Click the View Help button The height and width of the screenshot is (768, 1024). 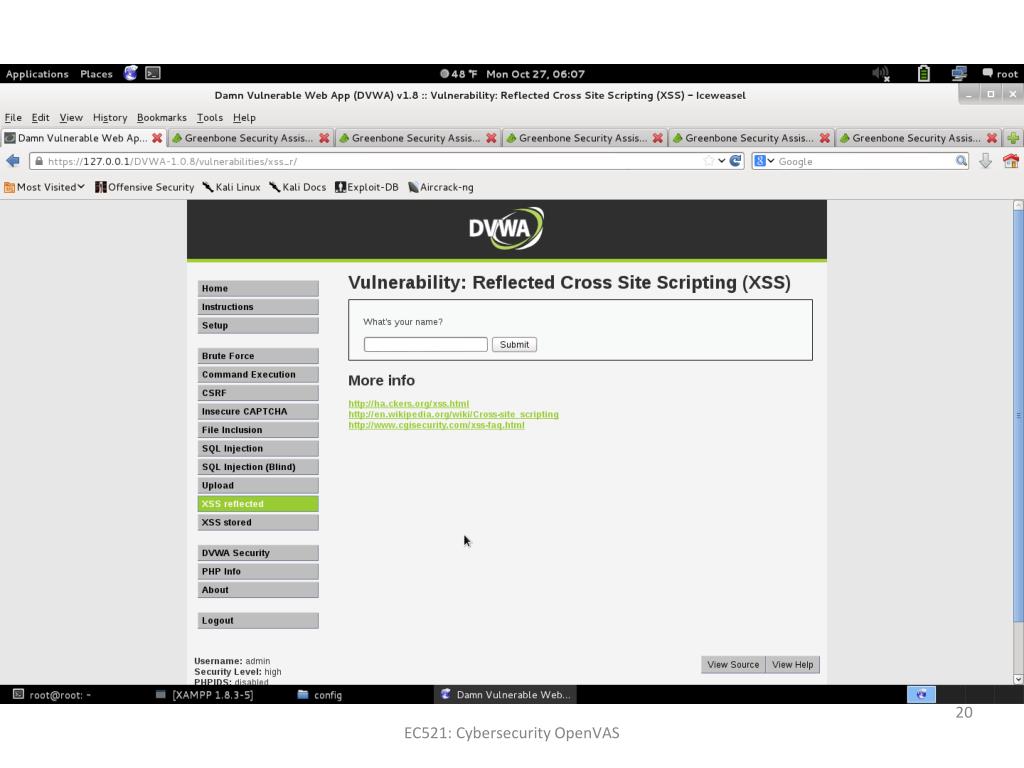tap(792, 664)
